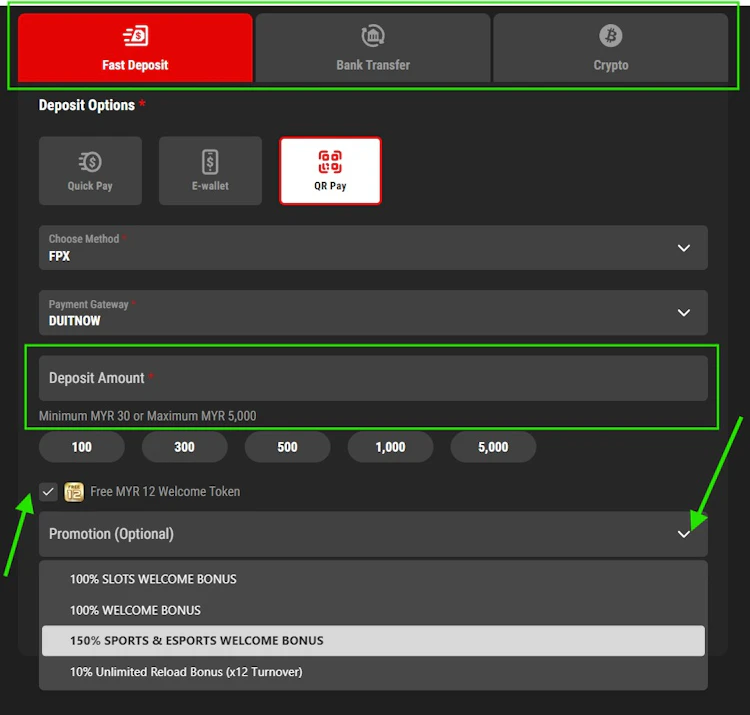Click the Minimum MYR 30 or Maximum text
This screenshot has height=715, width=750.
(147, 416)
